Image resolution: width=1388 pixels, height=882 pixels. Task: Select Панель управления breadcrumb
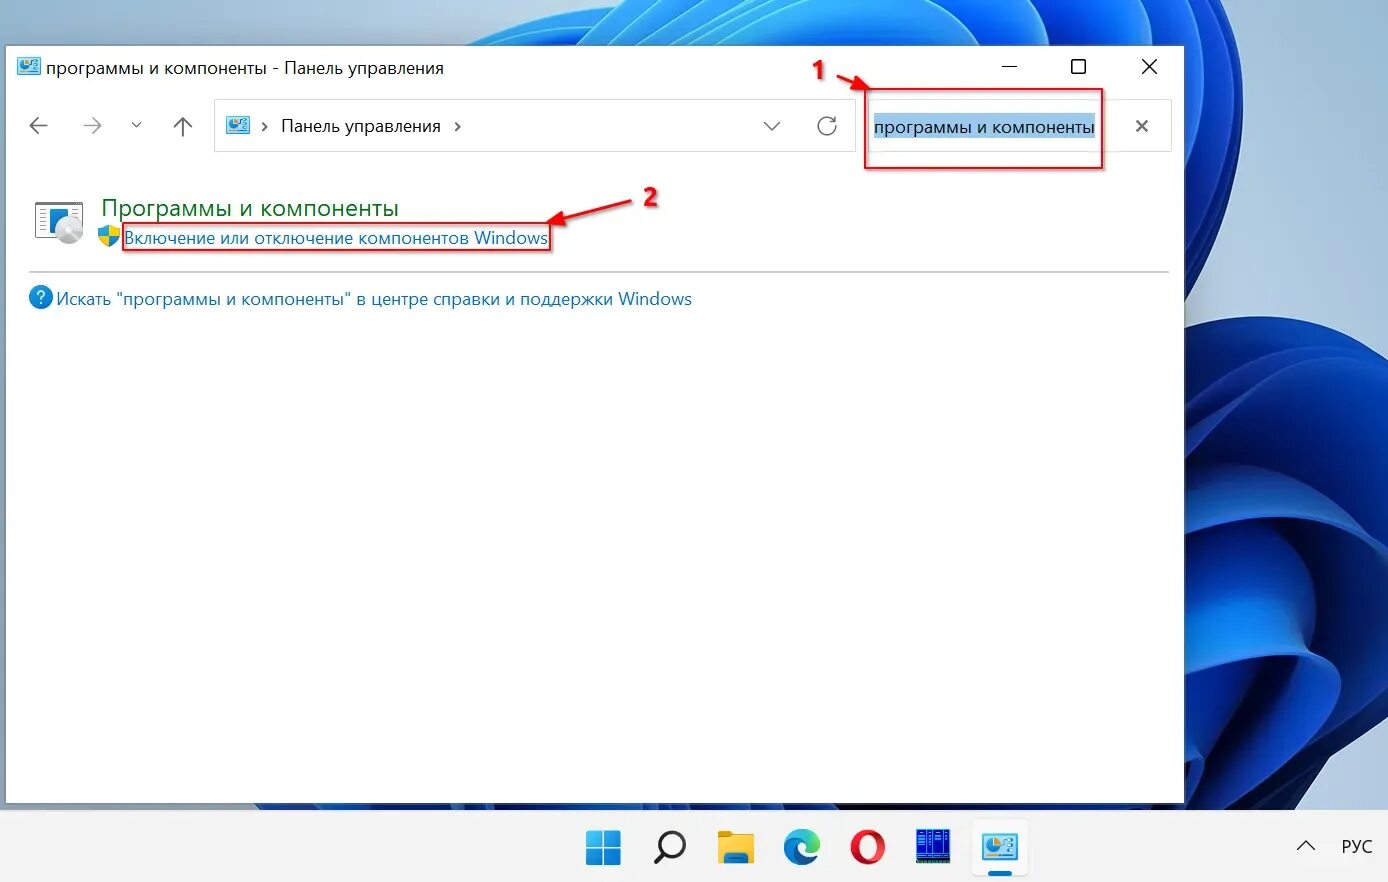tap(361, 126)
